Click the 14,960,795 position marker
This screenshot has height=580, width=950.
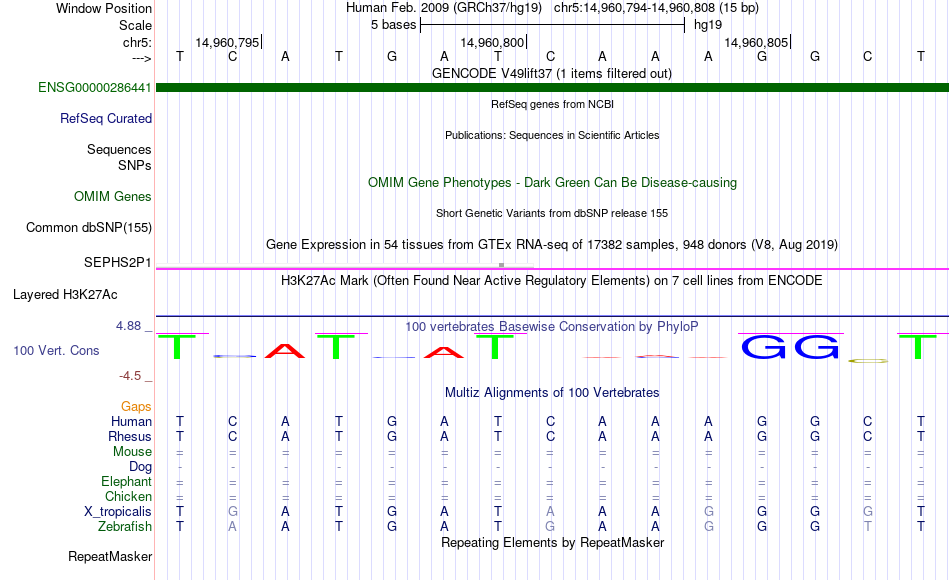point(227,42)
